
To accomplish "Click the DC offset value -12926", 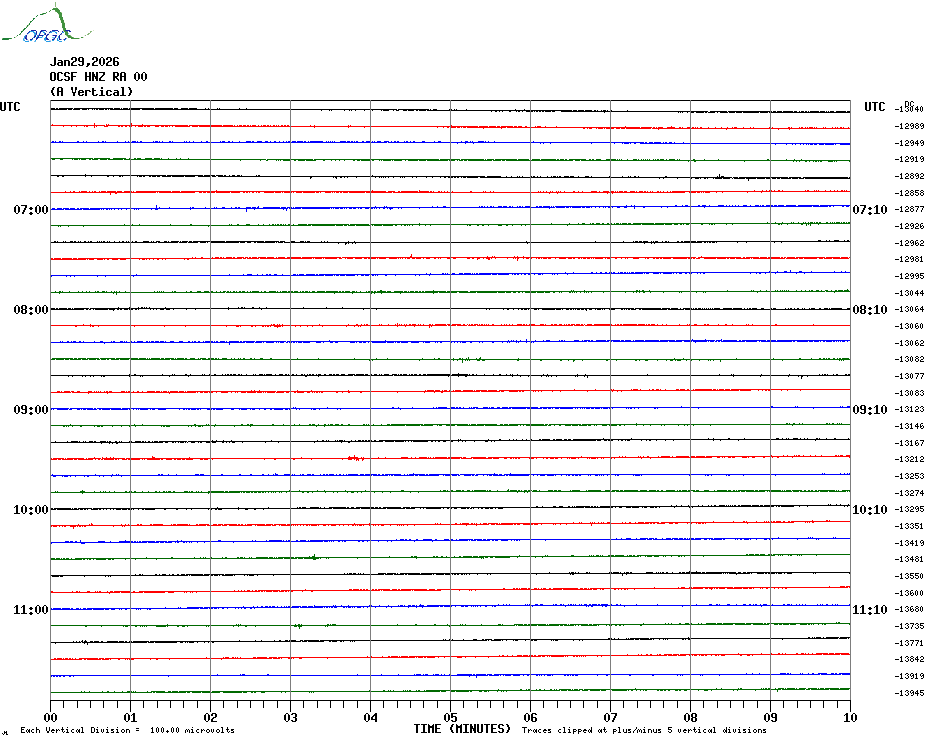I will [909, 226].
